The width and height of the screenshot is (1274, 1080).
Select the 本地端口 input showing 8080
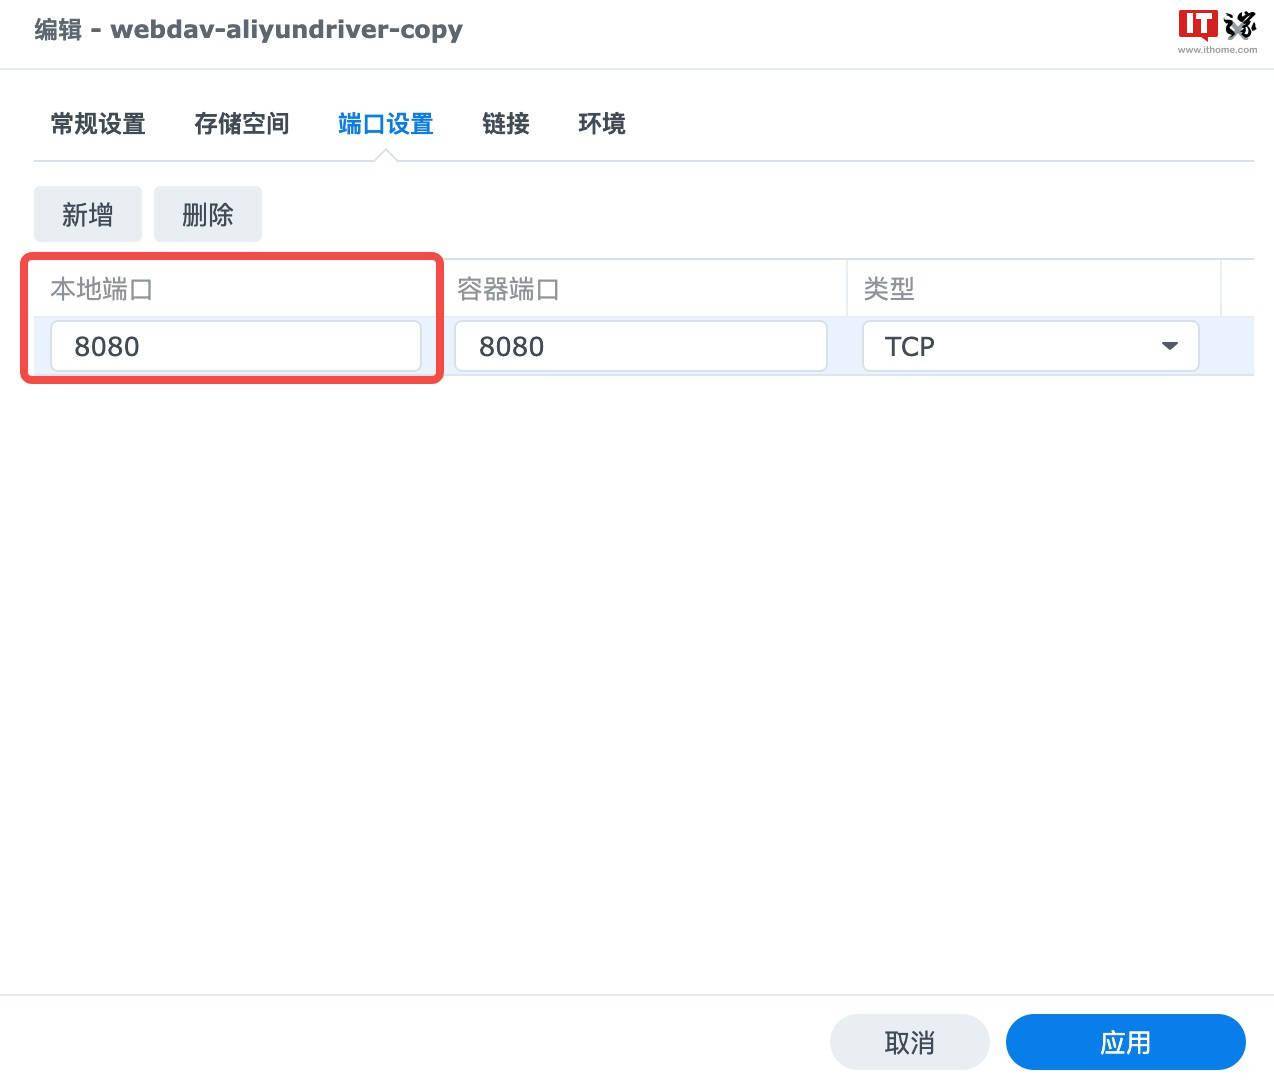click(236, 346)
